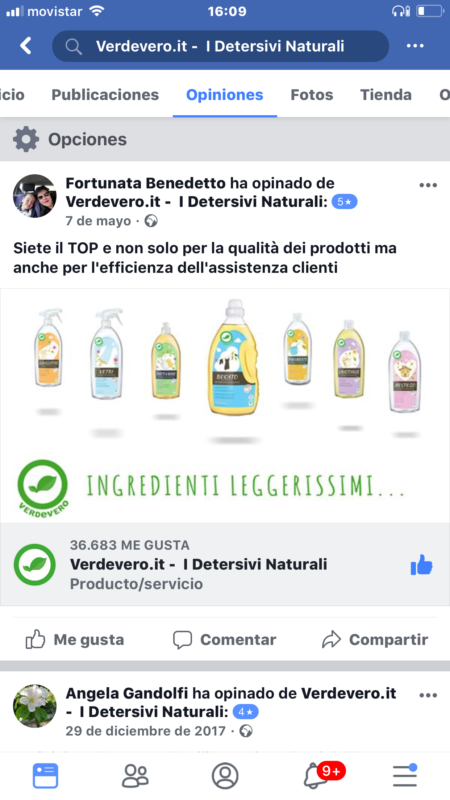Open the Verdevero products banner image
This screenshot has width=450, height=800.
pos(225,406)
